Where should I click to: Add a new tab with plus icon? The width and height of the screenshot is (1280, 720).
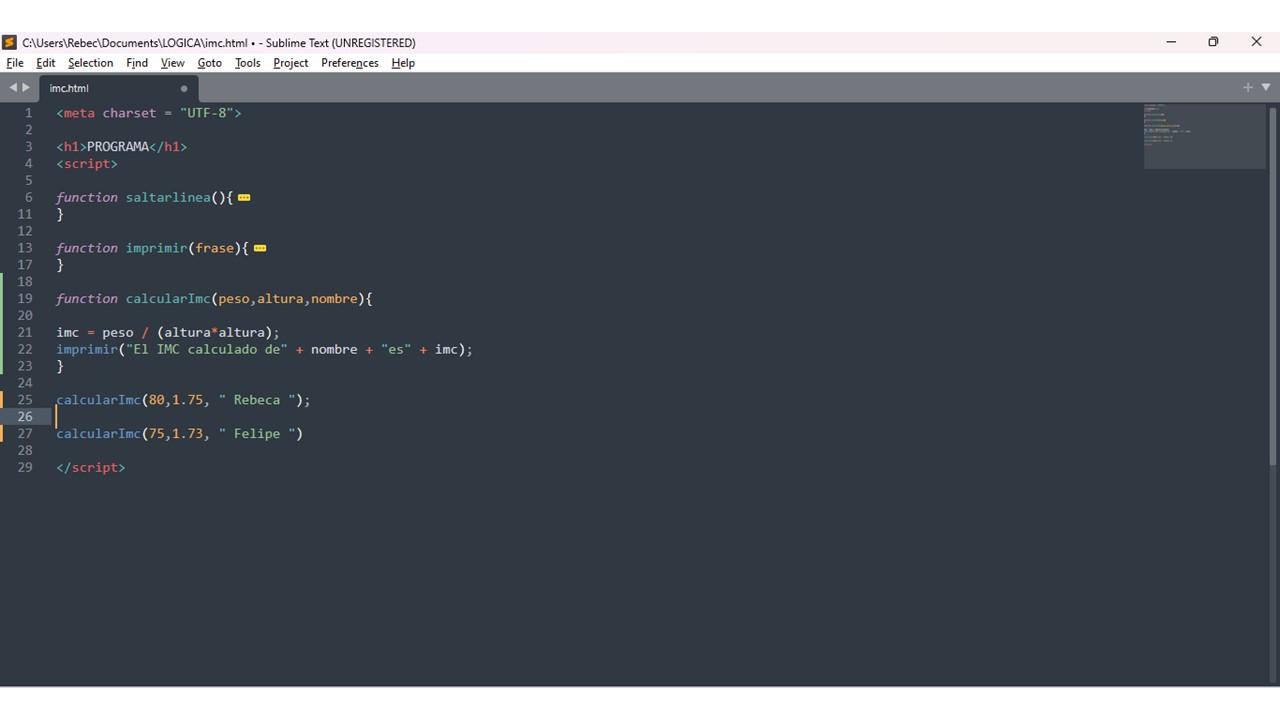1248,88
